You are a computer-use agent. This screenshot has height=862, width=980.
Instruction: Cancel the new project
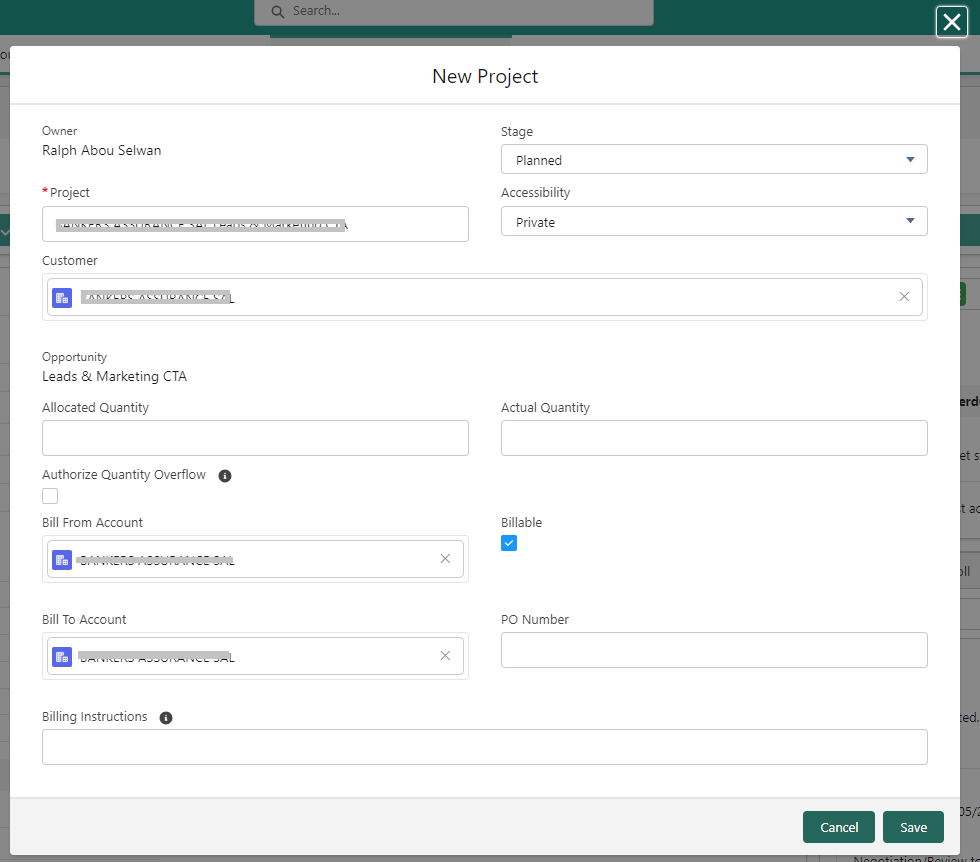[838, 827]
